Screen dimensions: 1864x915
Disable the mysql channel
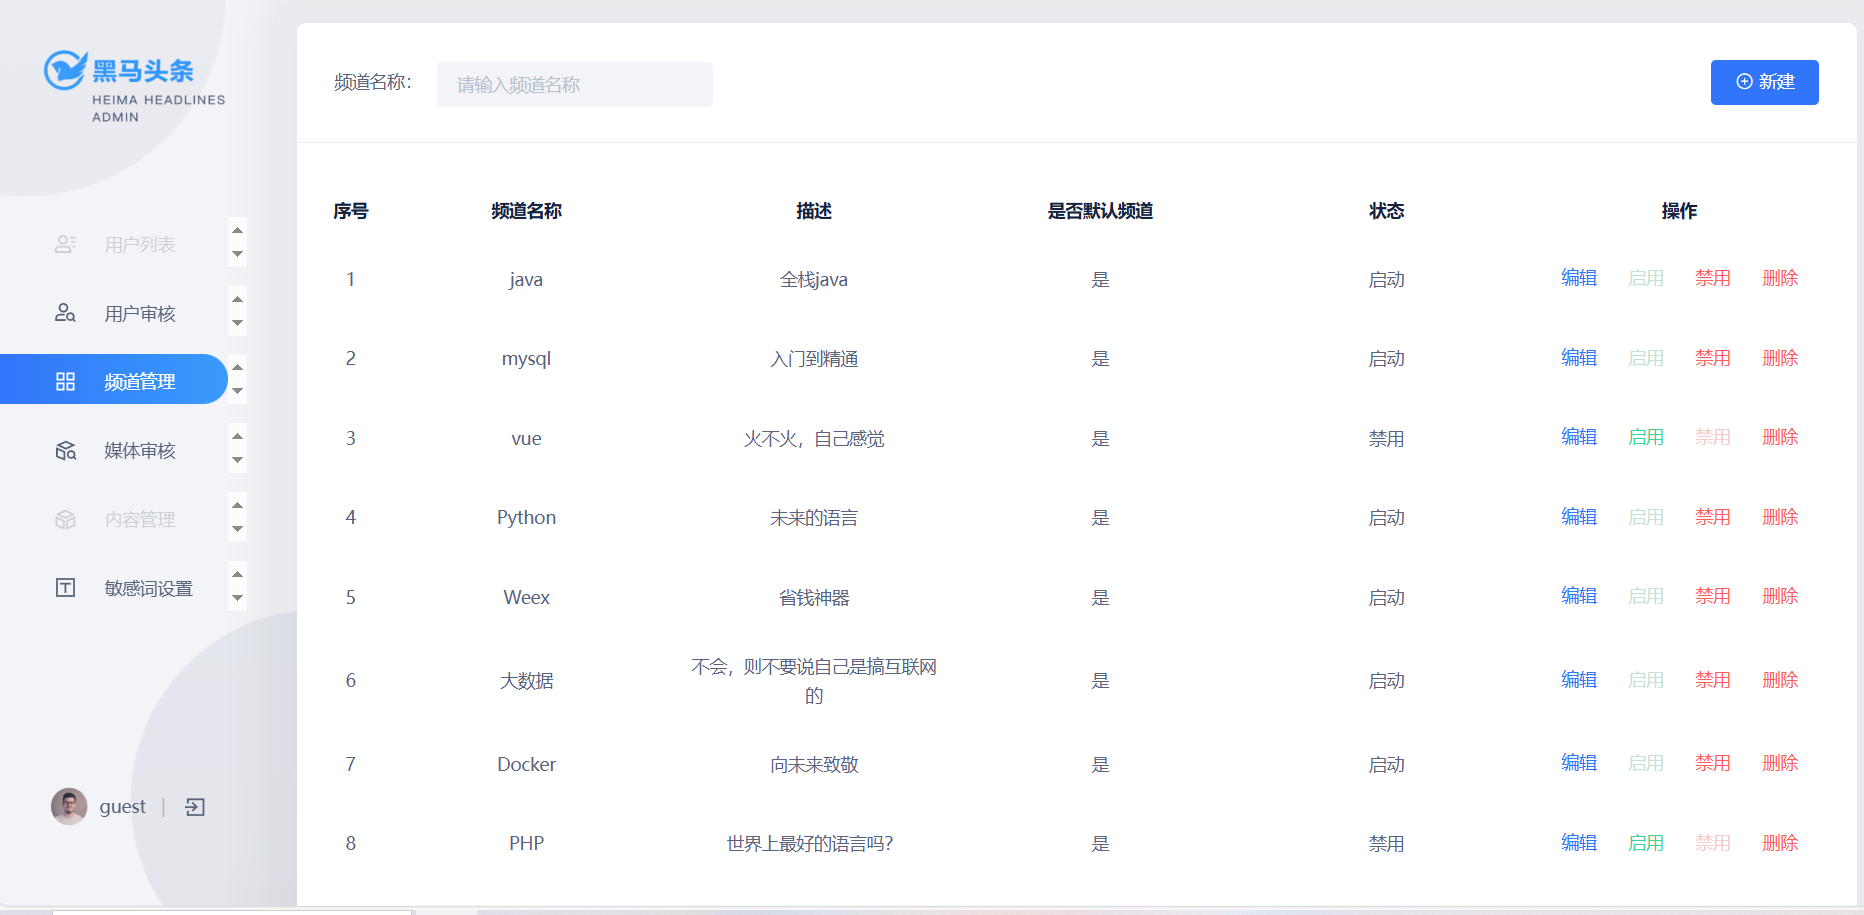[x=1712, y=358]
